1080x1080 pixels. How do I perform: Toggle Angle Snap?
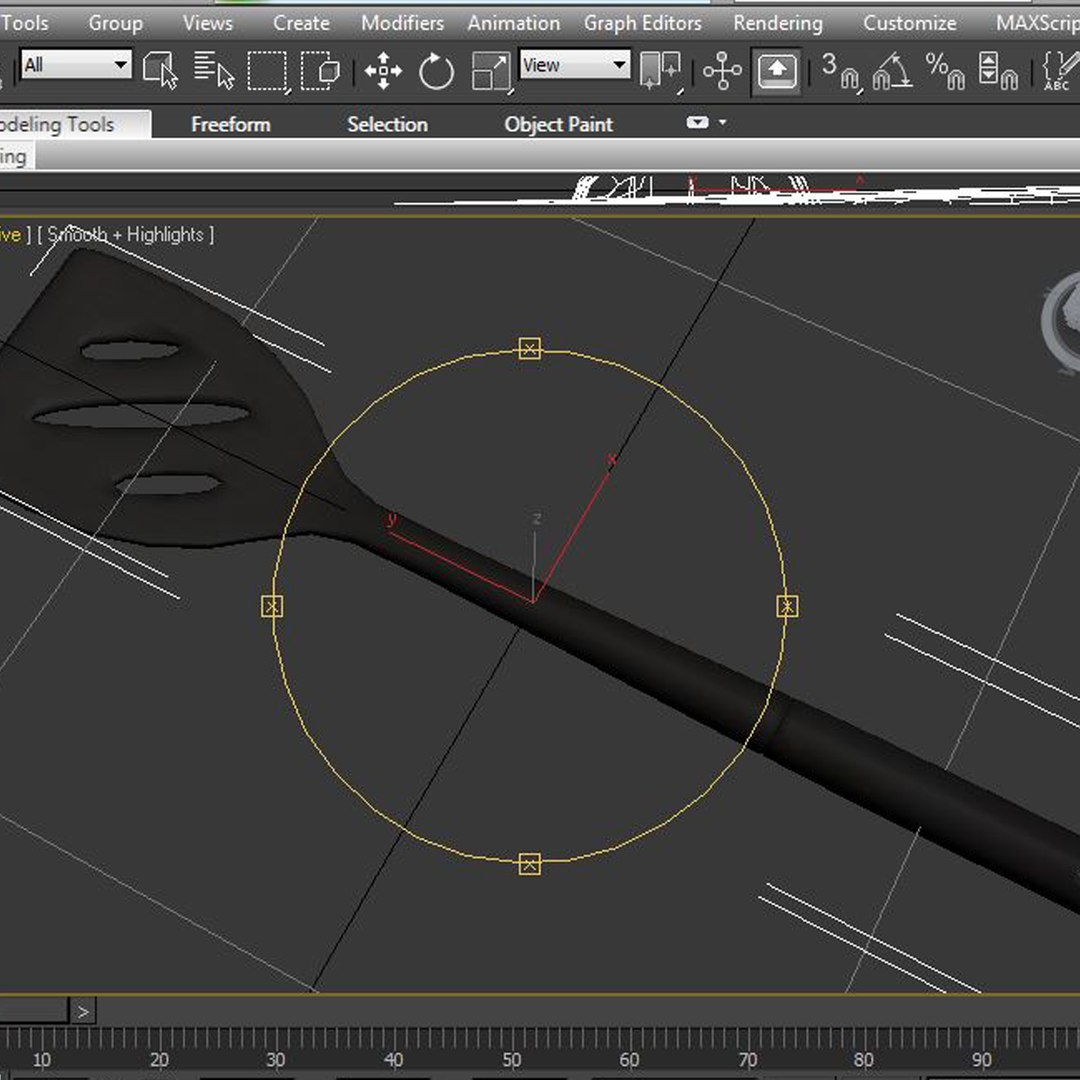[893, 70]
